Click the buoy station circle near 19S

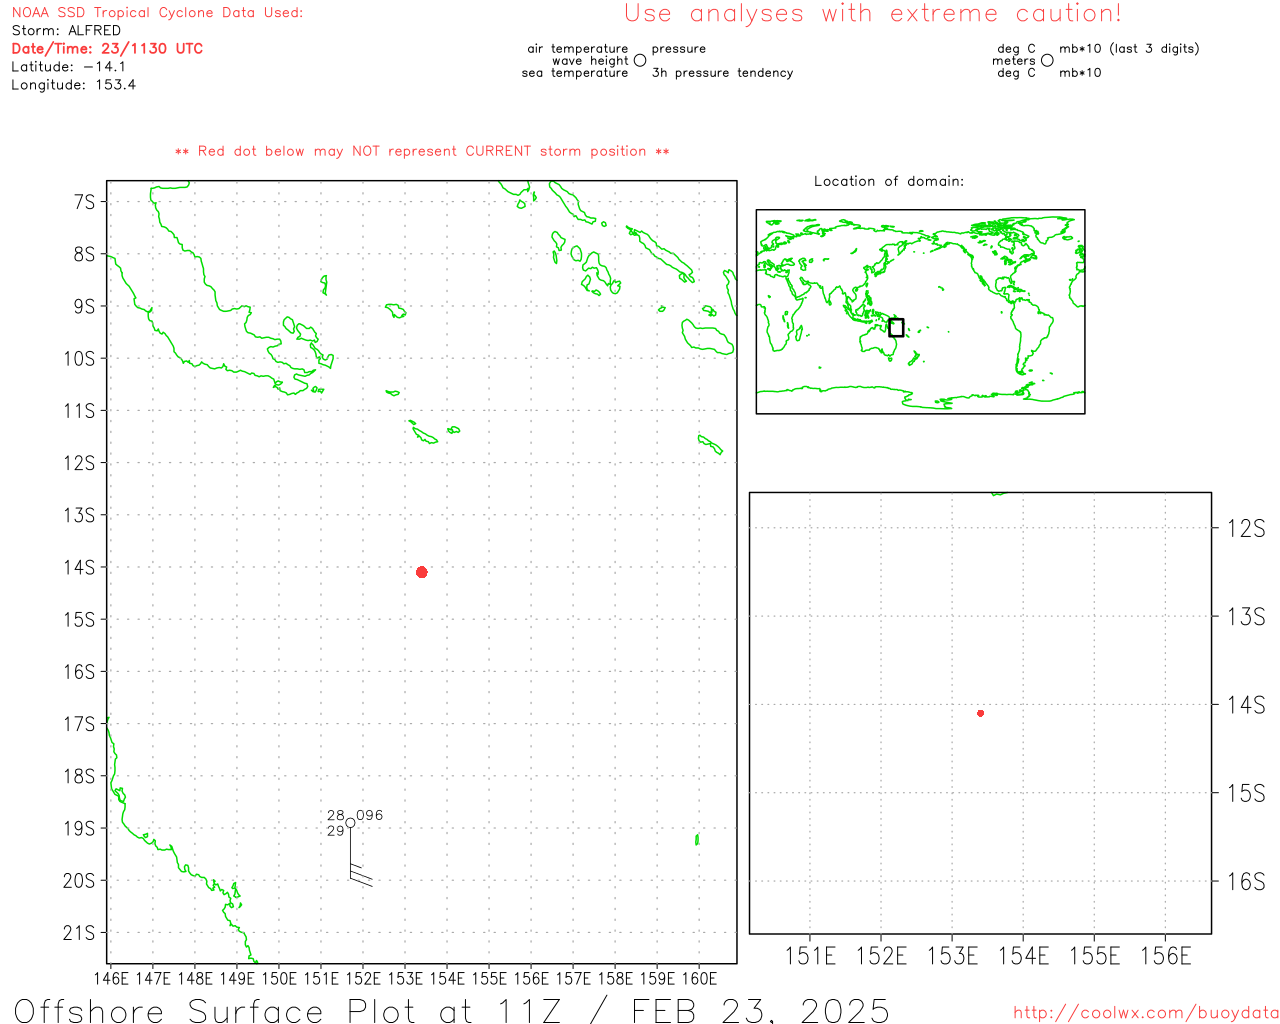click(x=350, y=823)
